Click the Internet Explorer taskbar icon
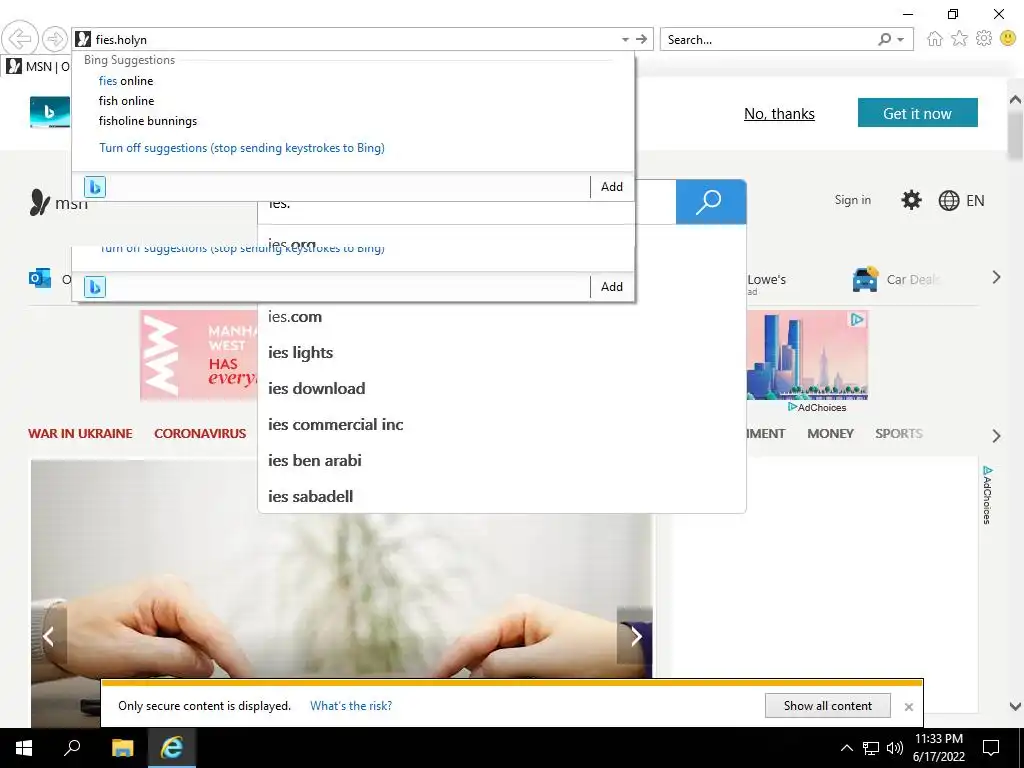The height and width of the screenshot is (768, 1024). tap(172, 748)
